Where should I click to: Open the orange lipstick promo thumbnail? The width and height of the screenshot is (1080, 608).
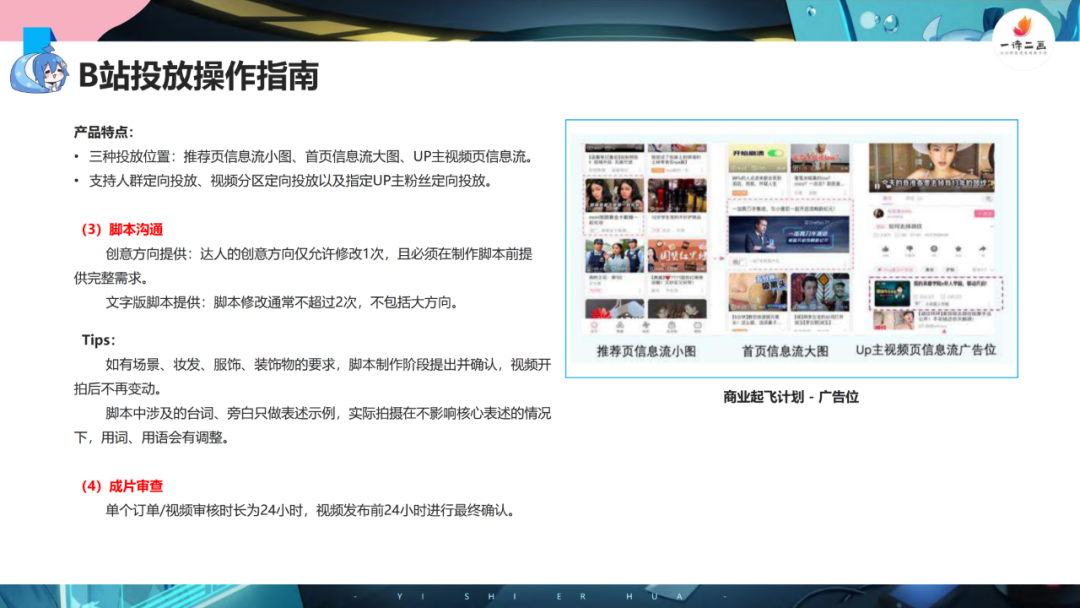[x=677, y=255]
